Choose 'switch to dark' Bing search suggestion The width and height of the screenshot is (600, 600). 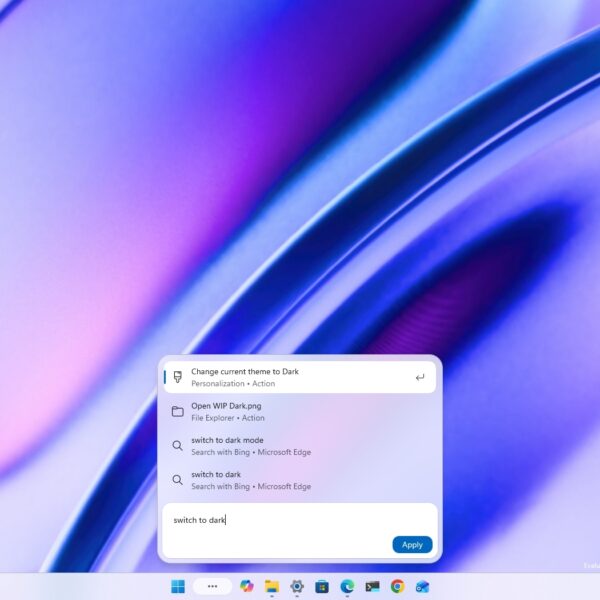coord(300,480)
